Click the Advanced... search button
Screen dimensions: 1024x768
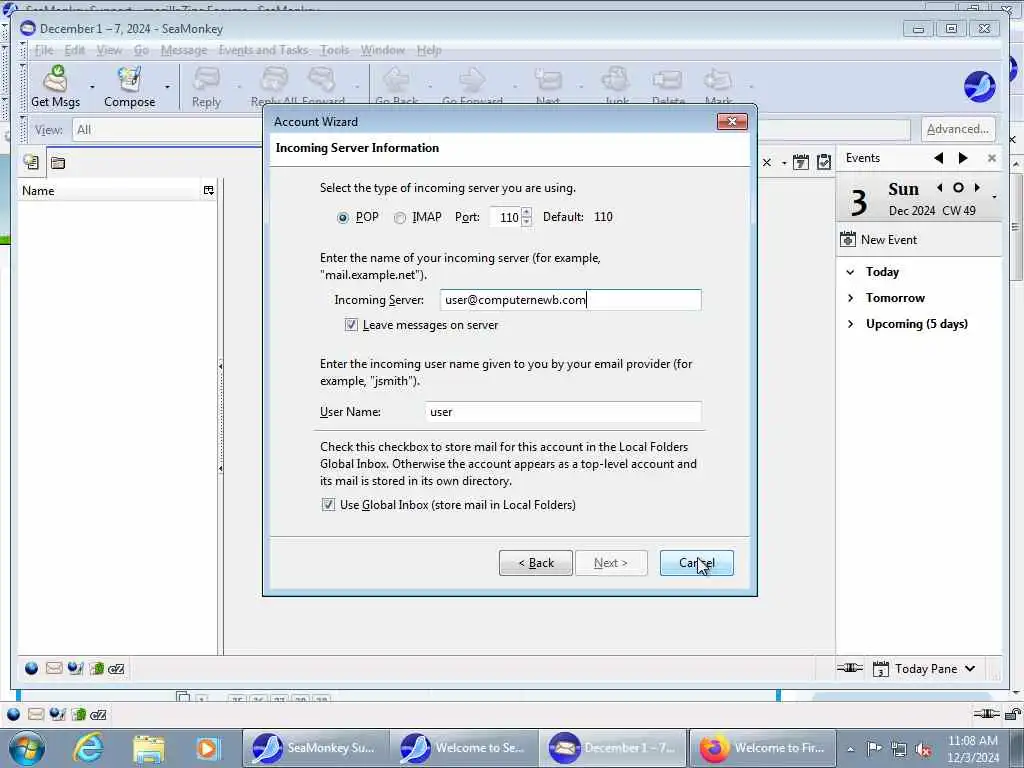click(958, 129)
